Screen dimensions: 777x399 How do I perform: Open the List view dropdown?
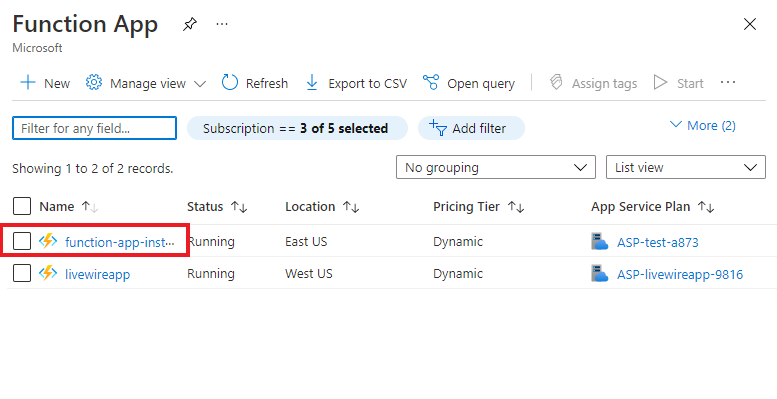(x=686, y=168)
